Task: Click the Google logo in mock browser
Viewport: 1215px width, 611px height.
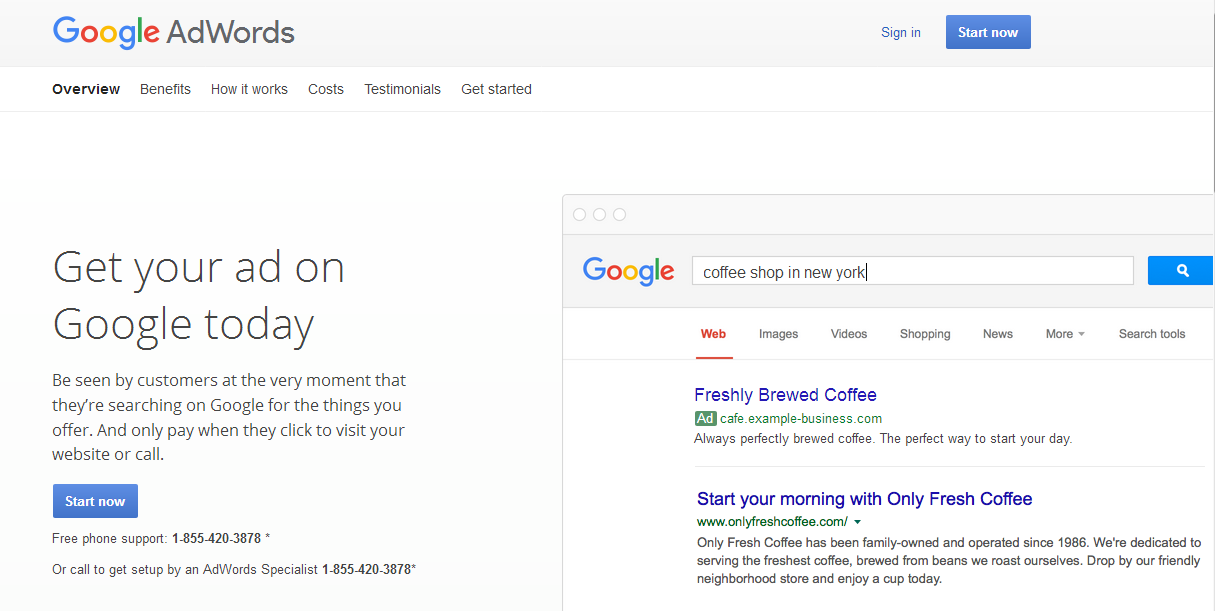Action: (x=628, y=271)
